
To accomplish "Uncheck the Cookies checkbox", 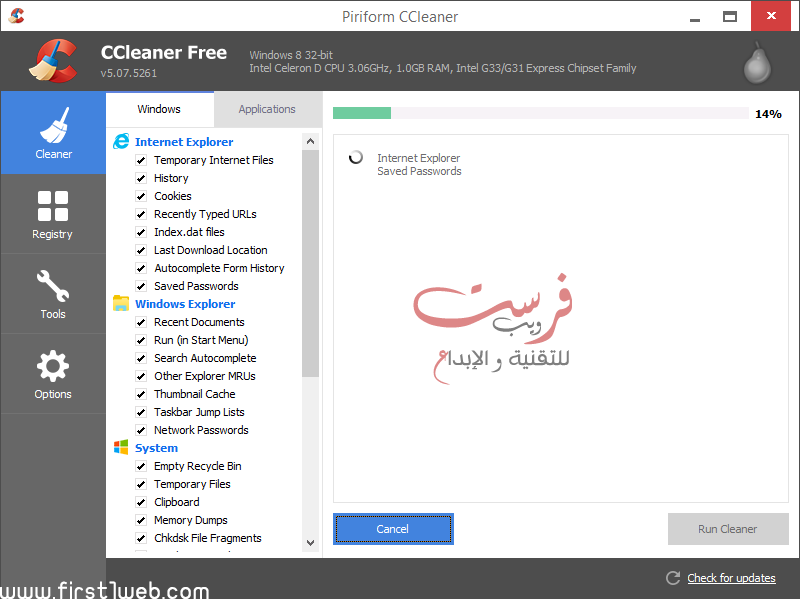I will (141, 196).
